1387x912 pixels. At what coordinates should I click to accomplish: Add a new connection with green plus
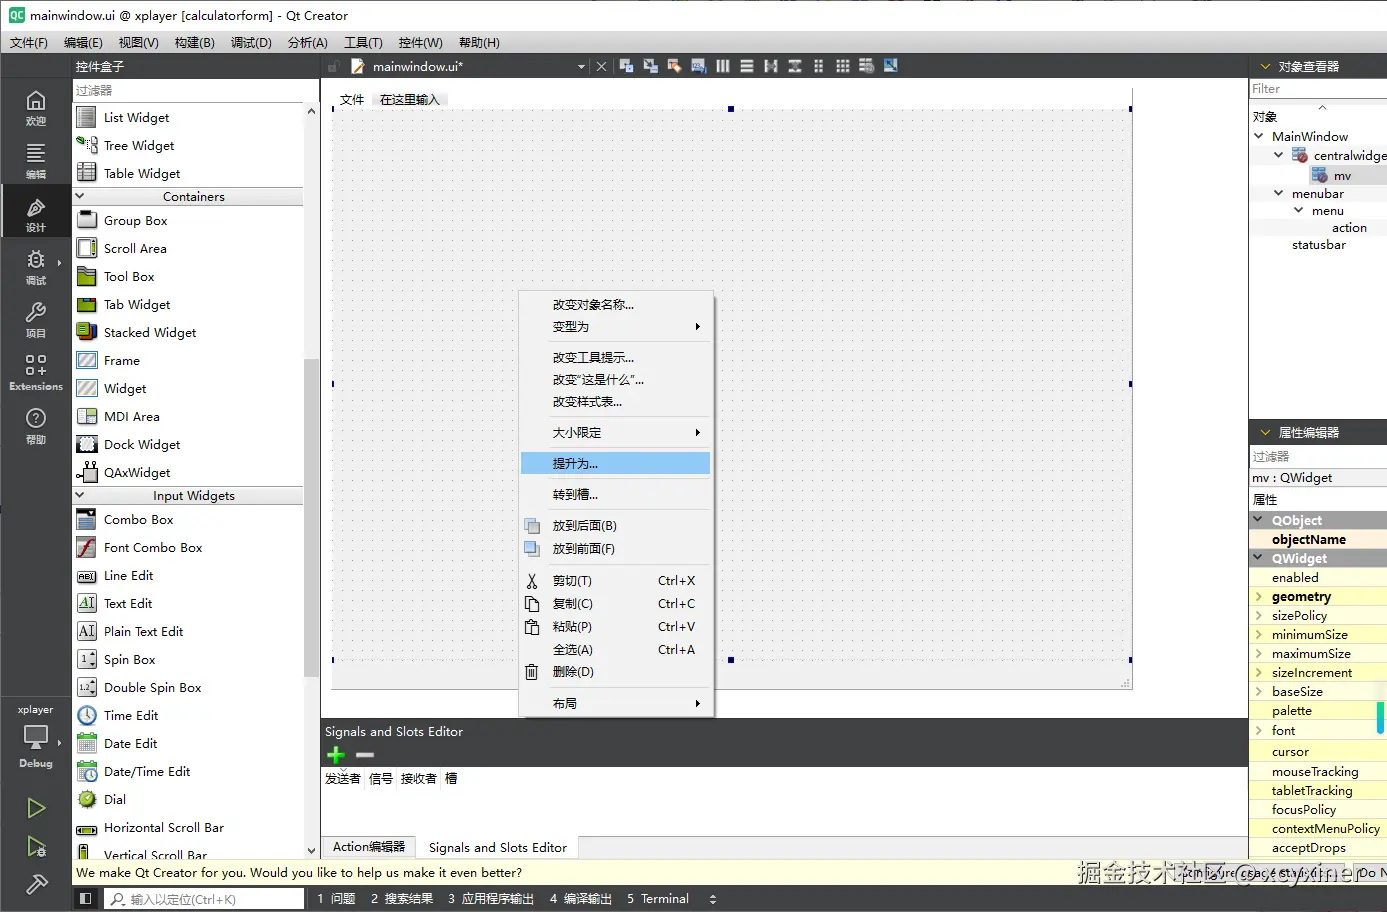[336, 755]
